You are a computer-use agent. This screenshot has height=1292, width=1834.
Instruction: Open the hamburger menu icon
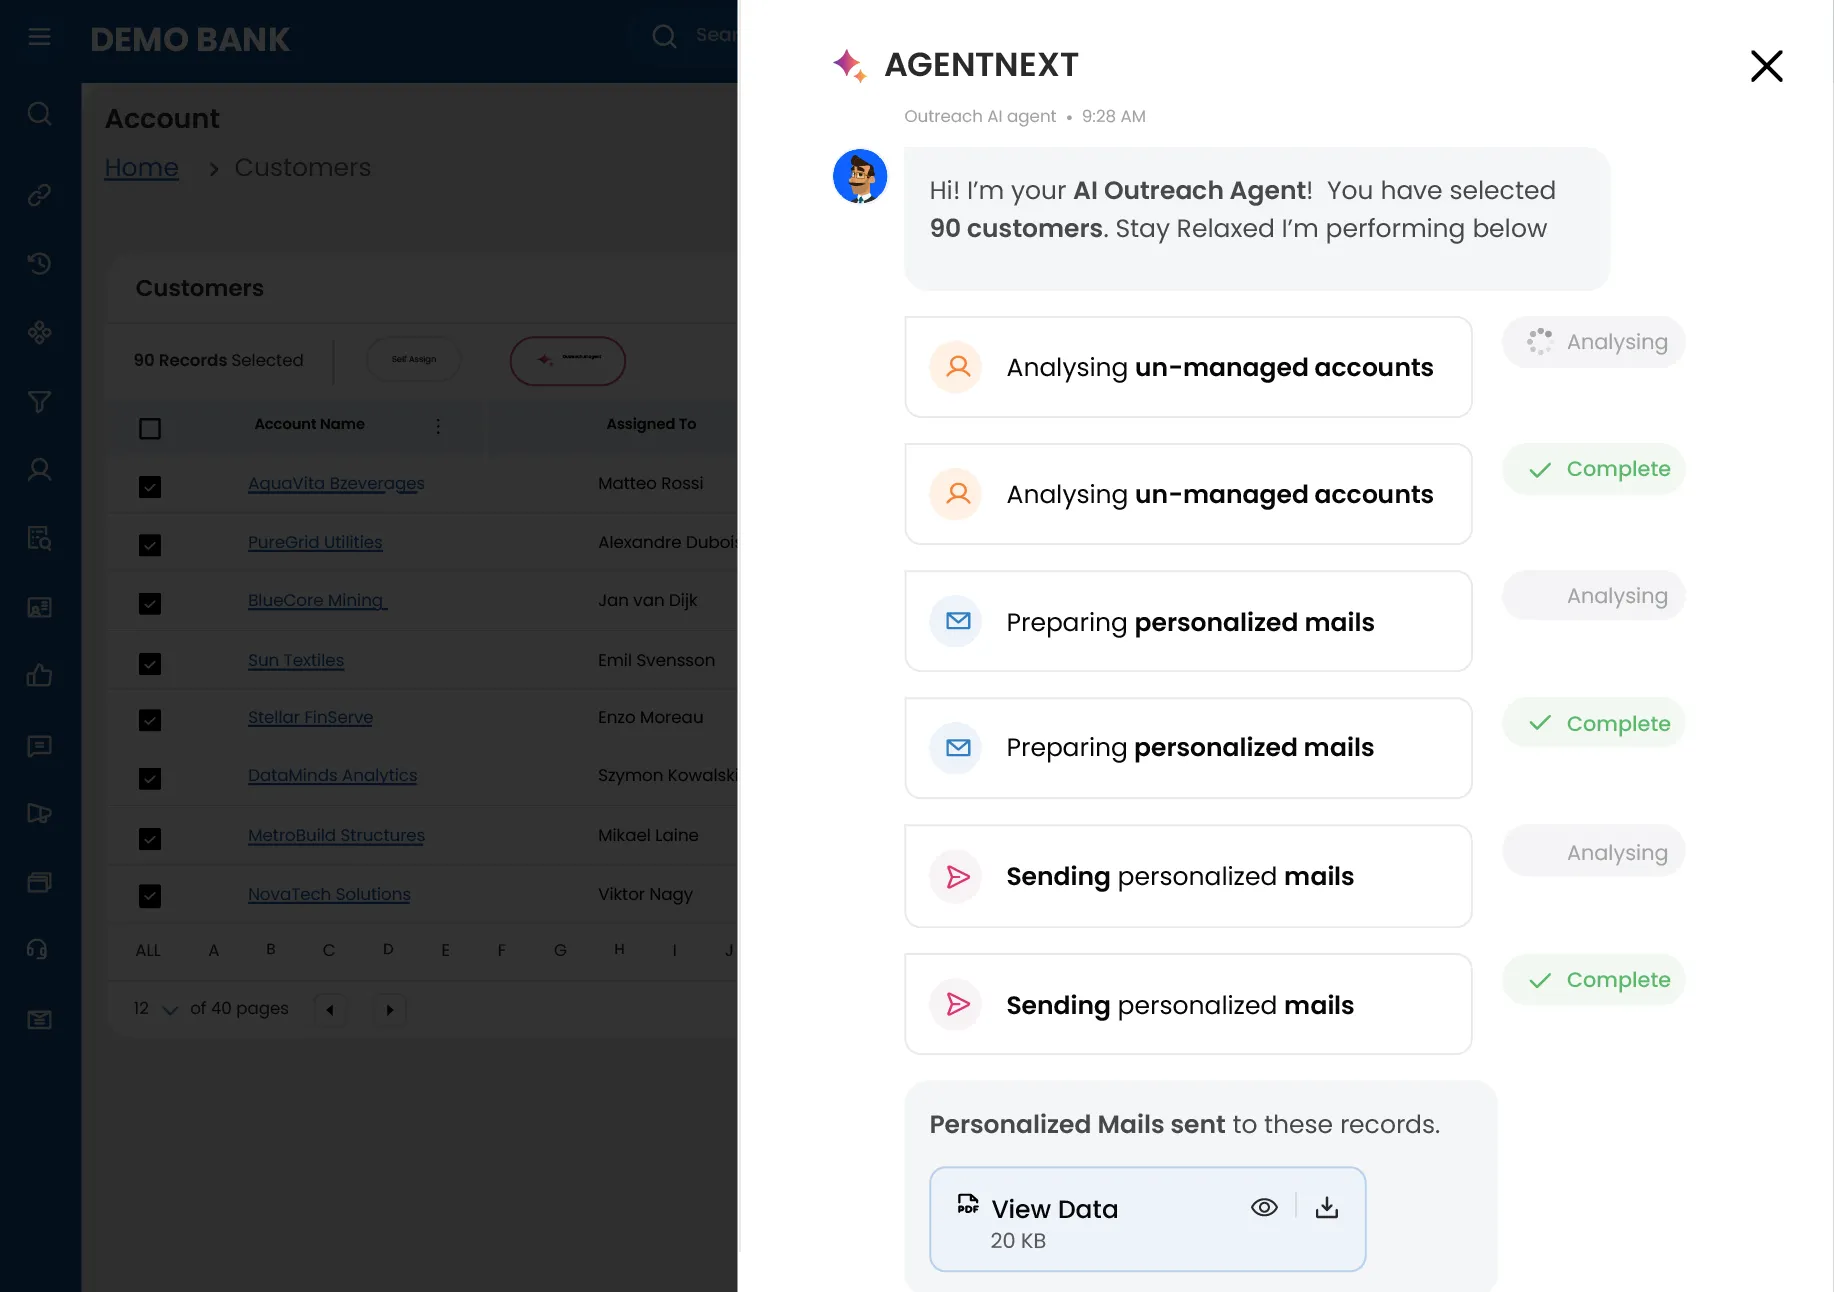click(39, 38)
